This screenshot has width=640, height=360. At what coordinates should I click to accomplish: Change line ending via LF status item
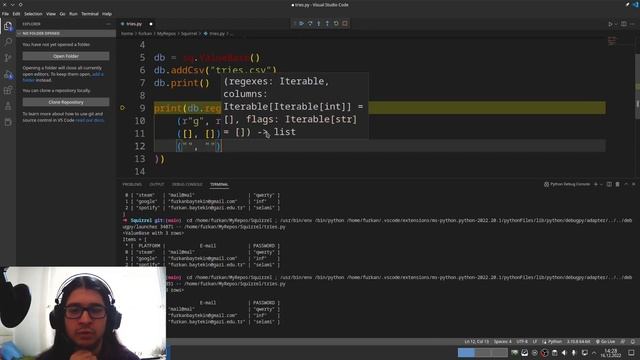pos(535,342)
